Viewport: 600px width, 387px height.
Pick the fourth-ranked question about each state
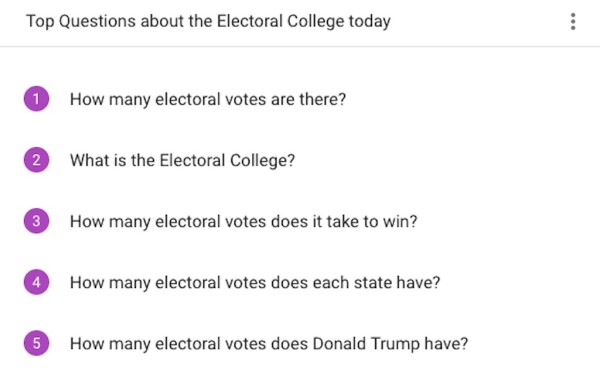tap(255, 283)
